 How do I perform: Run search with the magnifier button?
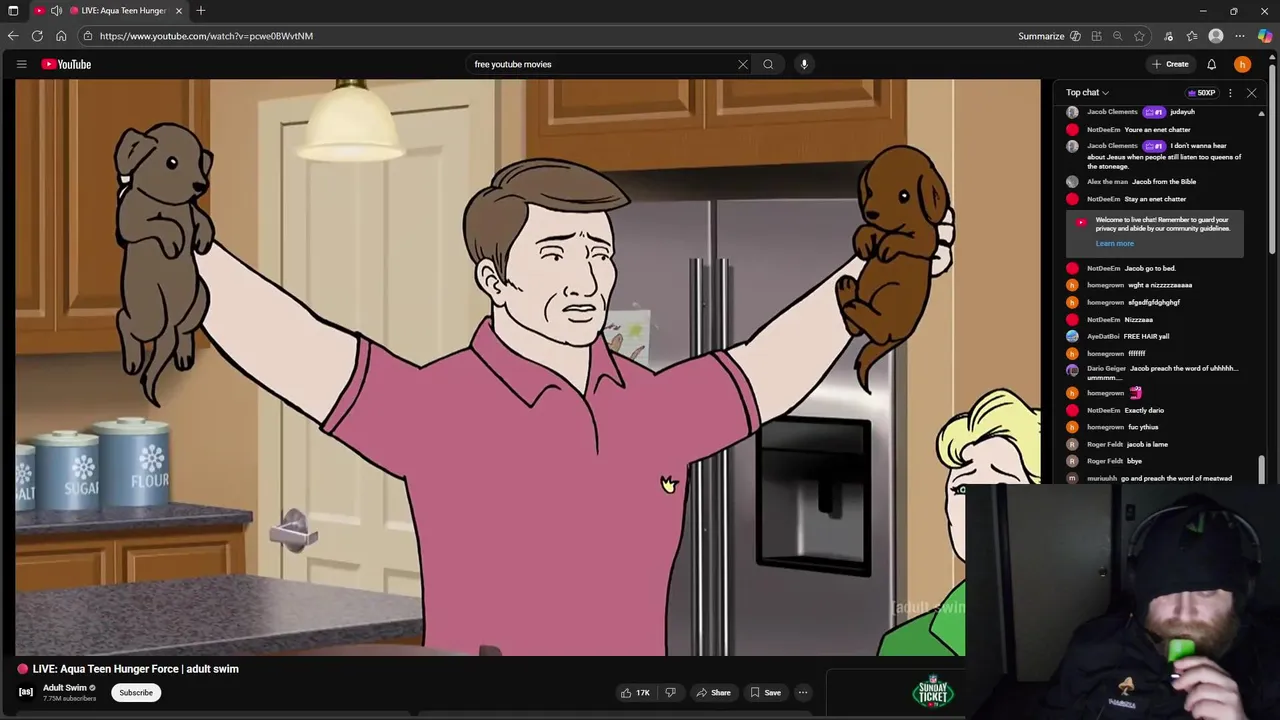(768, 64)
